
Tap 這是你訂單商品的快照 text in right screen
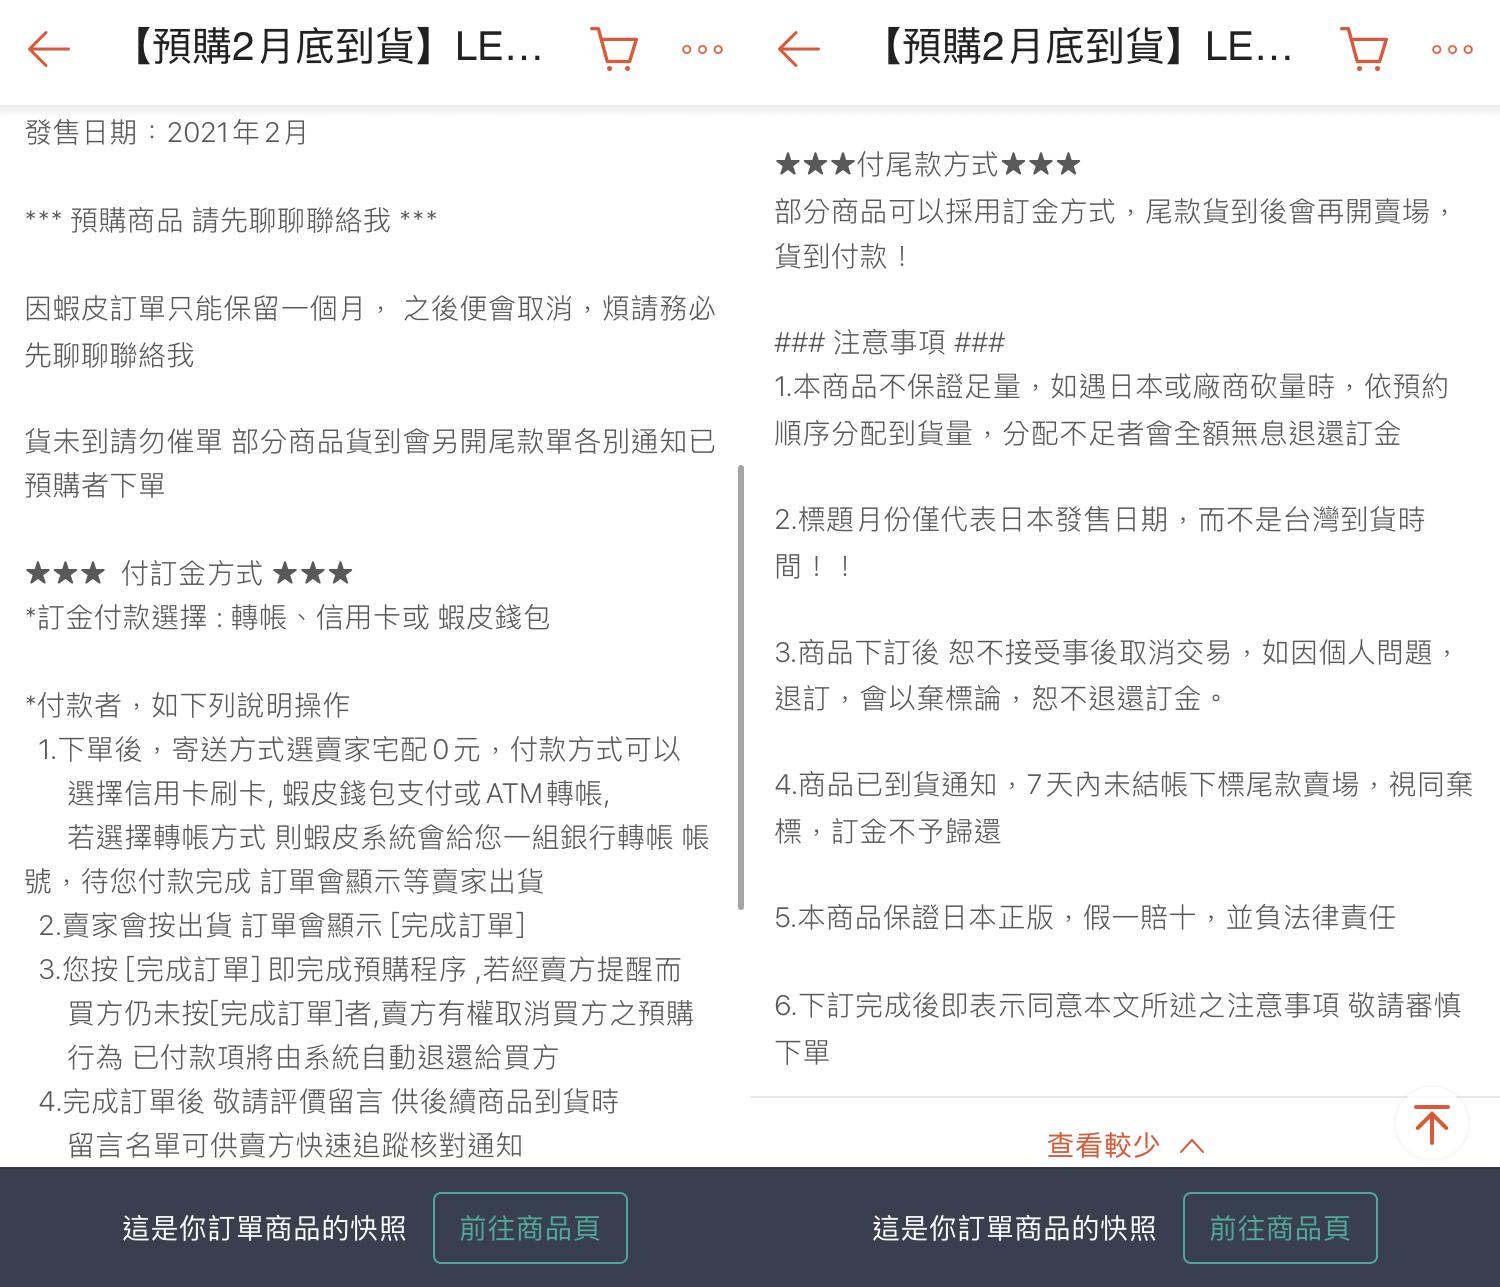[1014, 1228]
